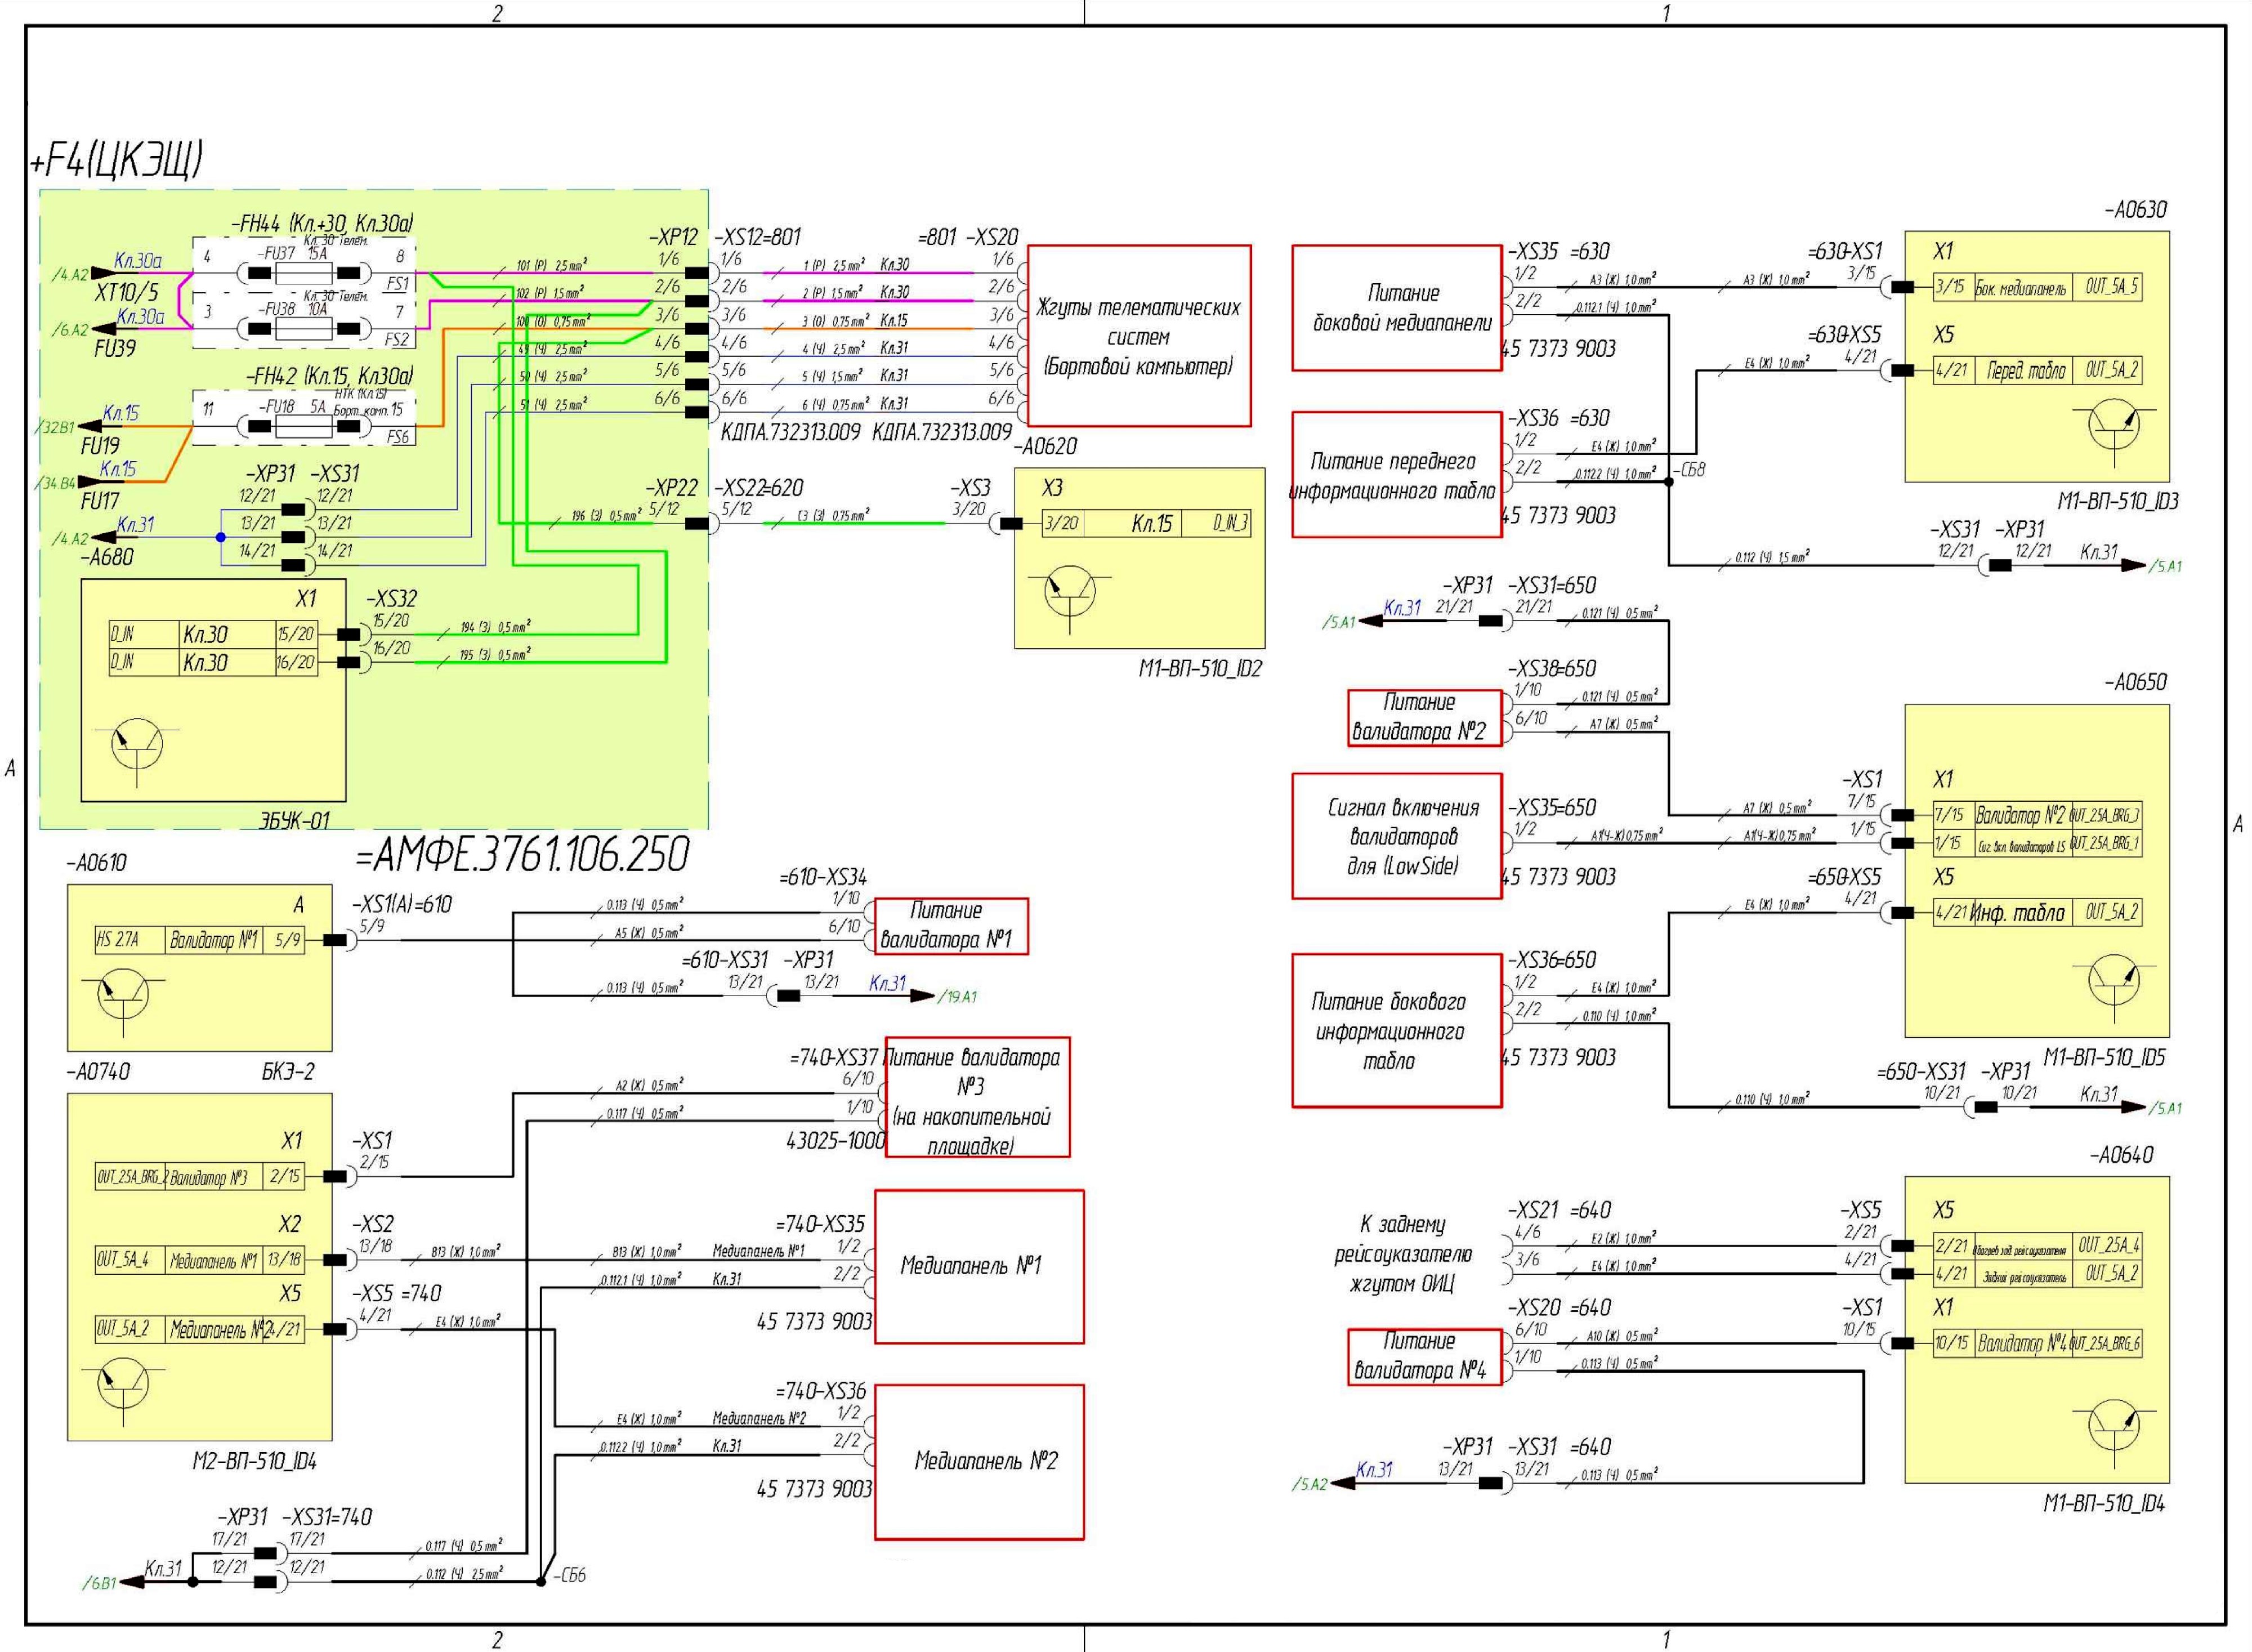The width and height of the screenshot is (2252, 1652).
Task: Click the -A0650 designation
Action: point(2135,682)
